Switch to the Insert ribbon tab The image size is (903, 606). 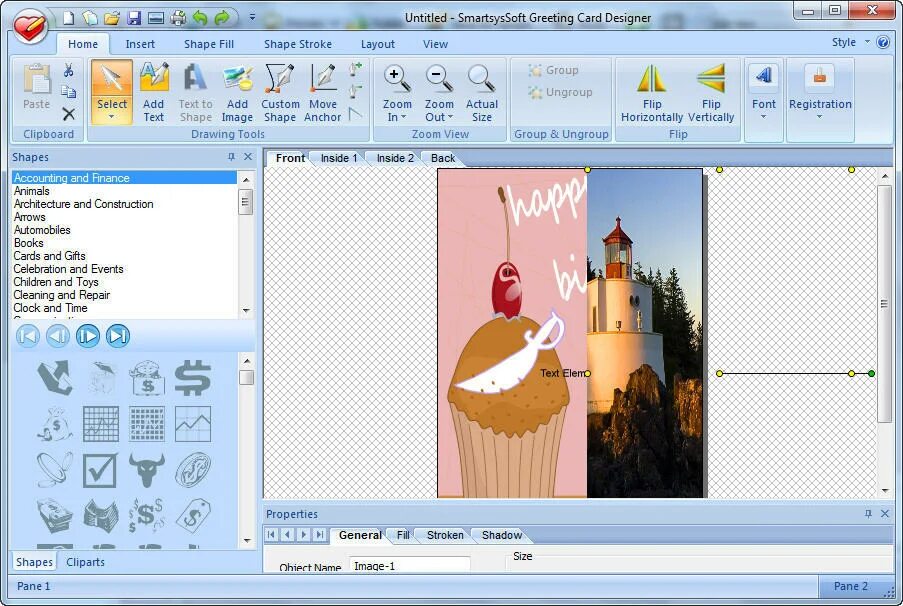tap(140, 44)
